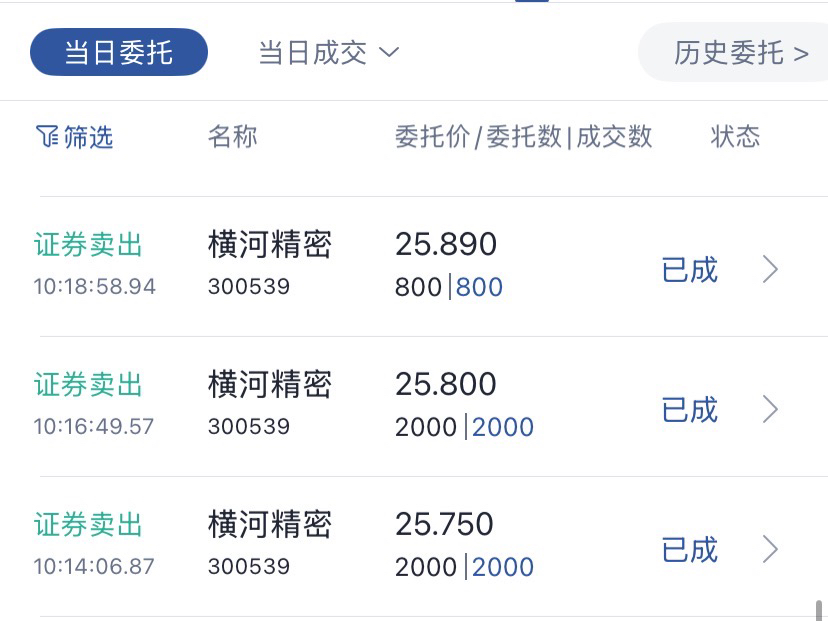This screenshot has height=621, width=828.
Task: Open details chevron for 25.800 order
Action: [770, 409]
